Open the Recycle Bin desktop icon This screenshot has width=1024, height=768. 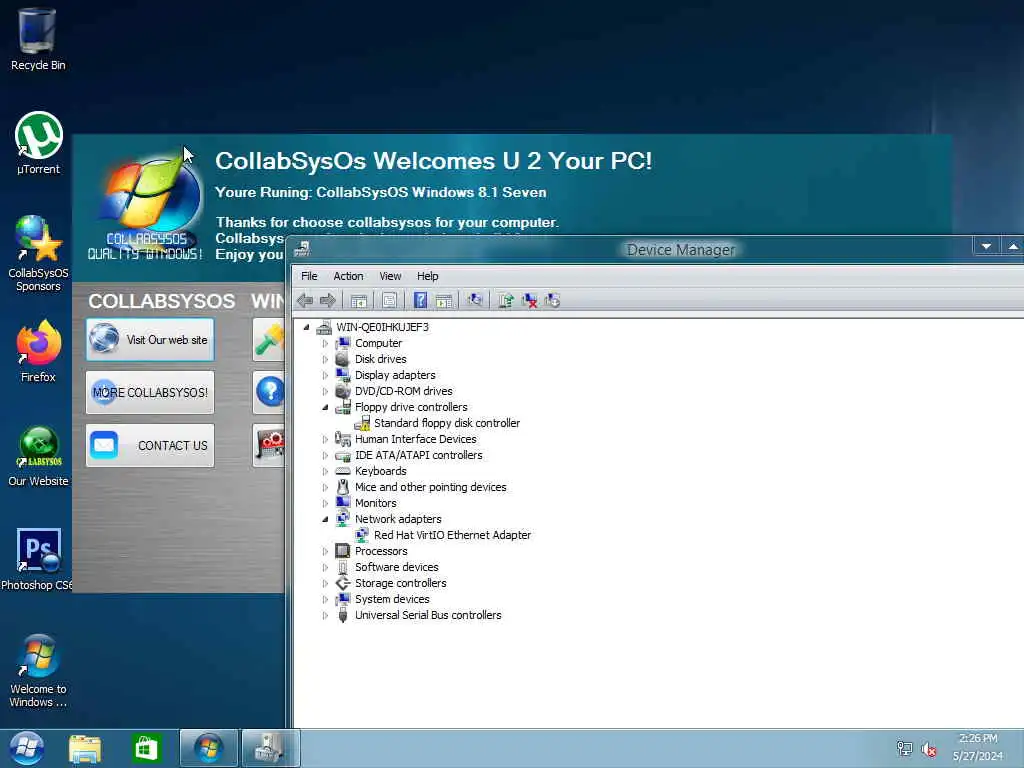[x=38, y=39]
